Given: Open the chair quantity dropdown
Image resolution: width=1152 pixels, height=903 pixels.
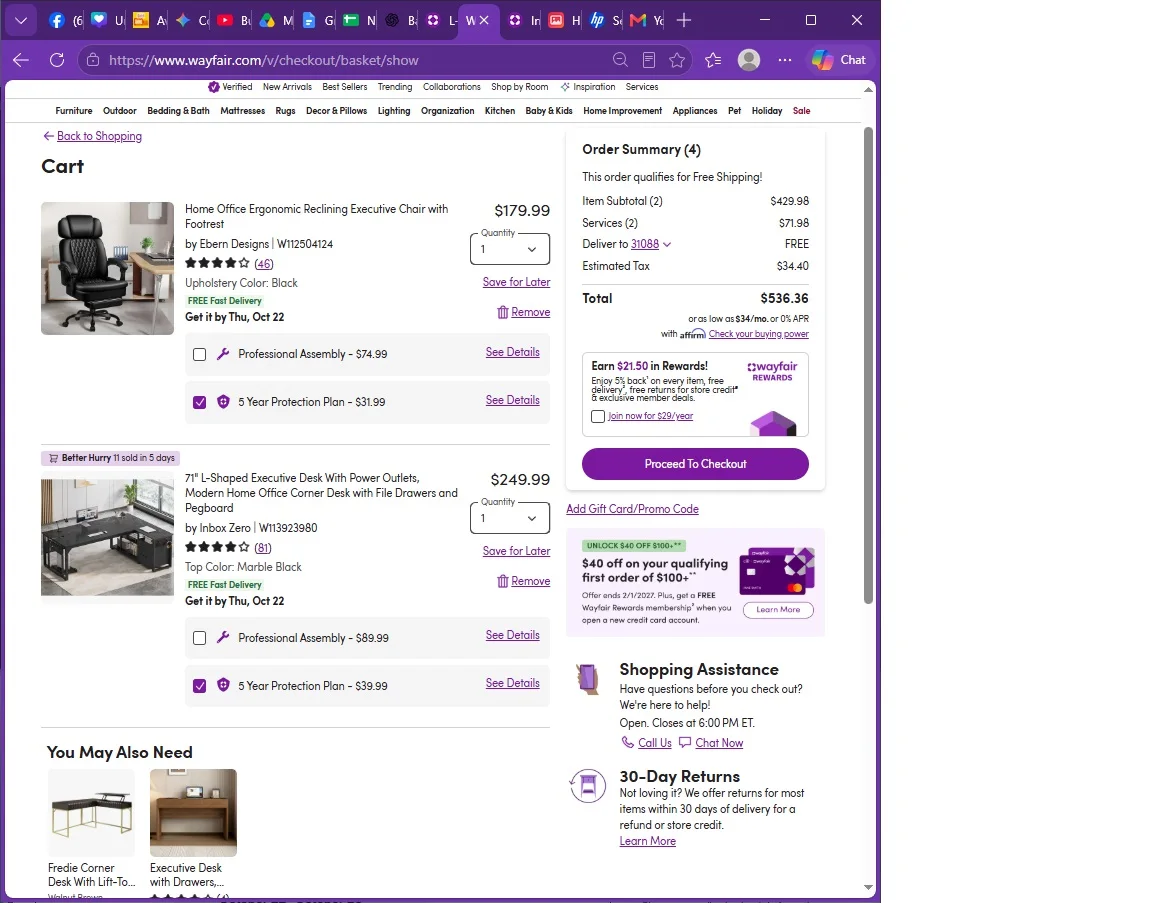Looking at the screenshot, I should 509,249.
